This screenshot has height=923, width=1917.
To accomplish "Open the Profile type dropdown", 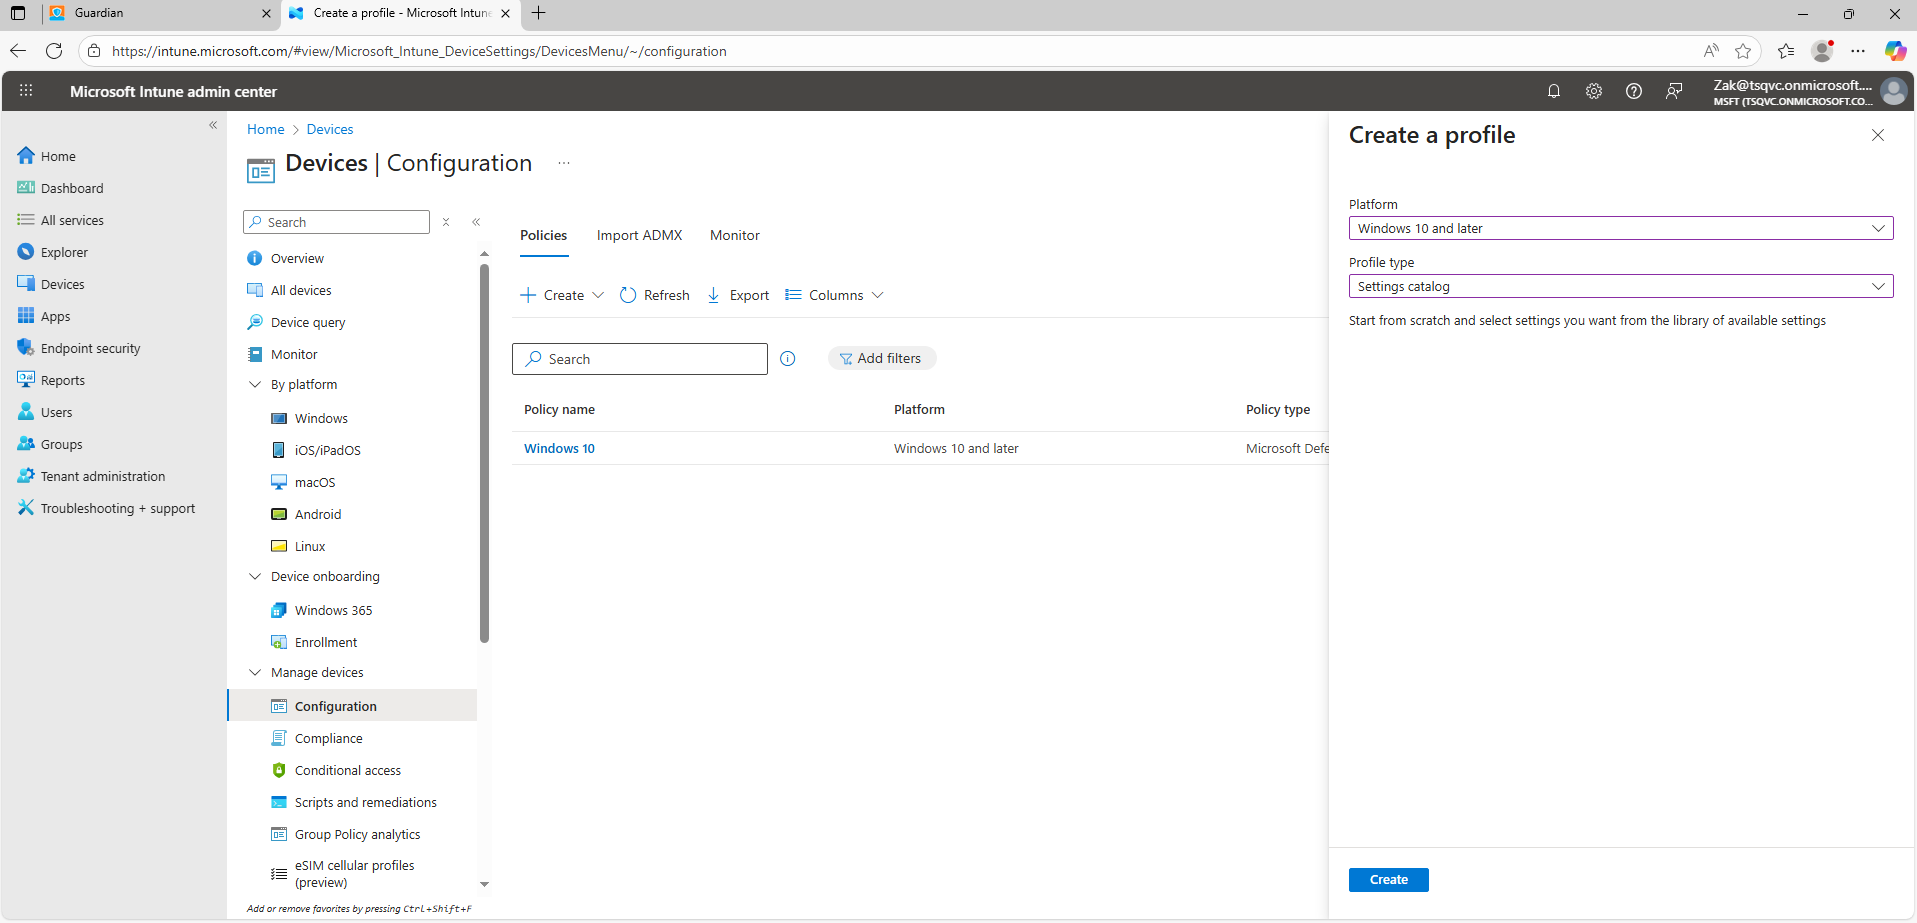I will coord(1620,286).
